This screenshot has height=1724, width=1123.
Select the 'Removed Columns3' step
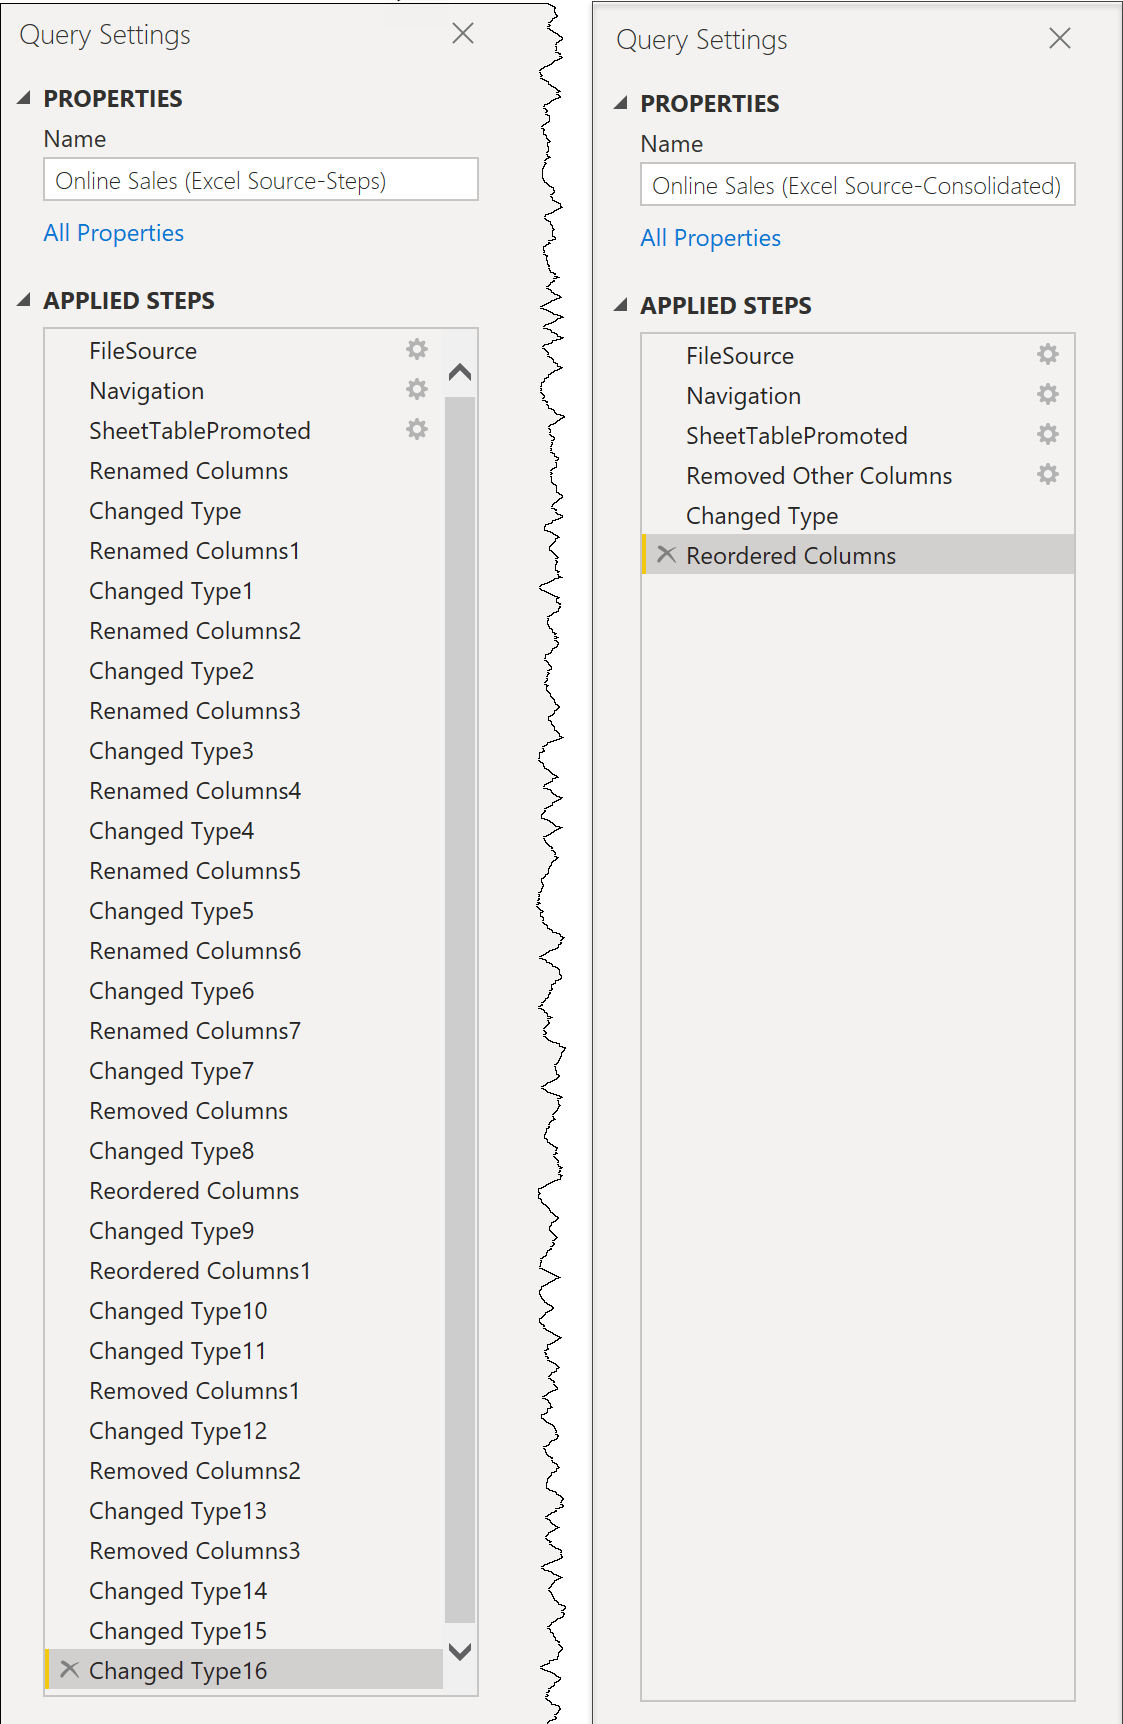click(x=243, y=1551)
